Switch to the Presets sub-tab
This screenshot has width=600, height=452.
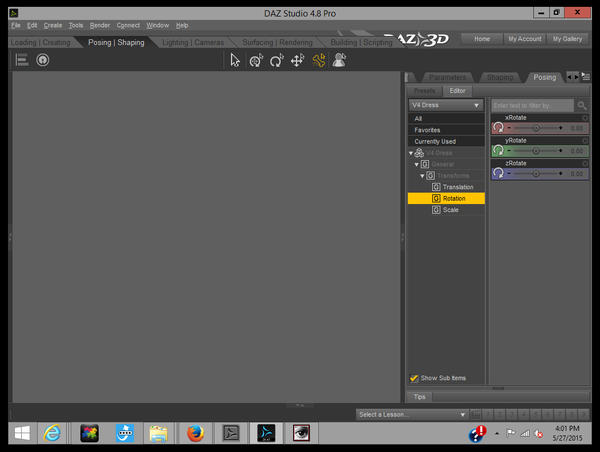[424, 91]
